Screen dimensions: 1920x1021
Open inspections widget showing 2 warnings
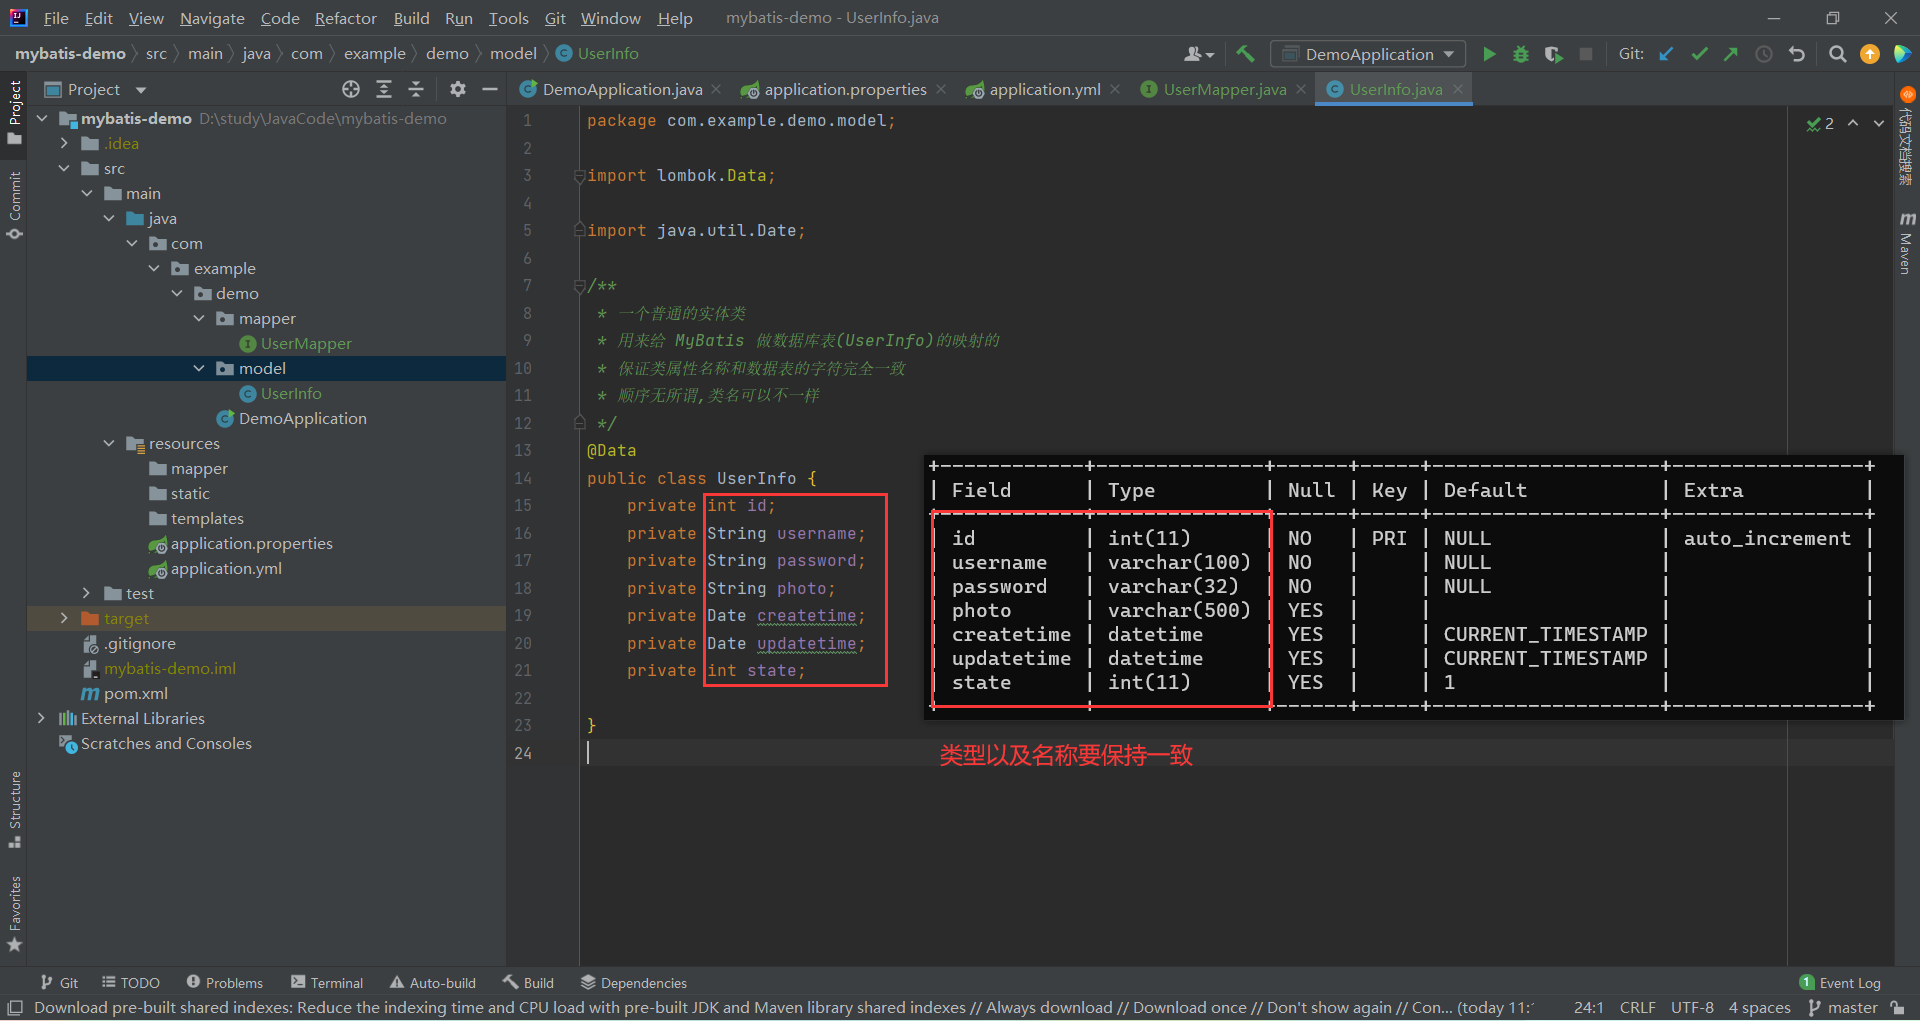[1820, 123]
